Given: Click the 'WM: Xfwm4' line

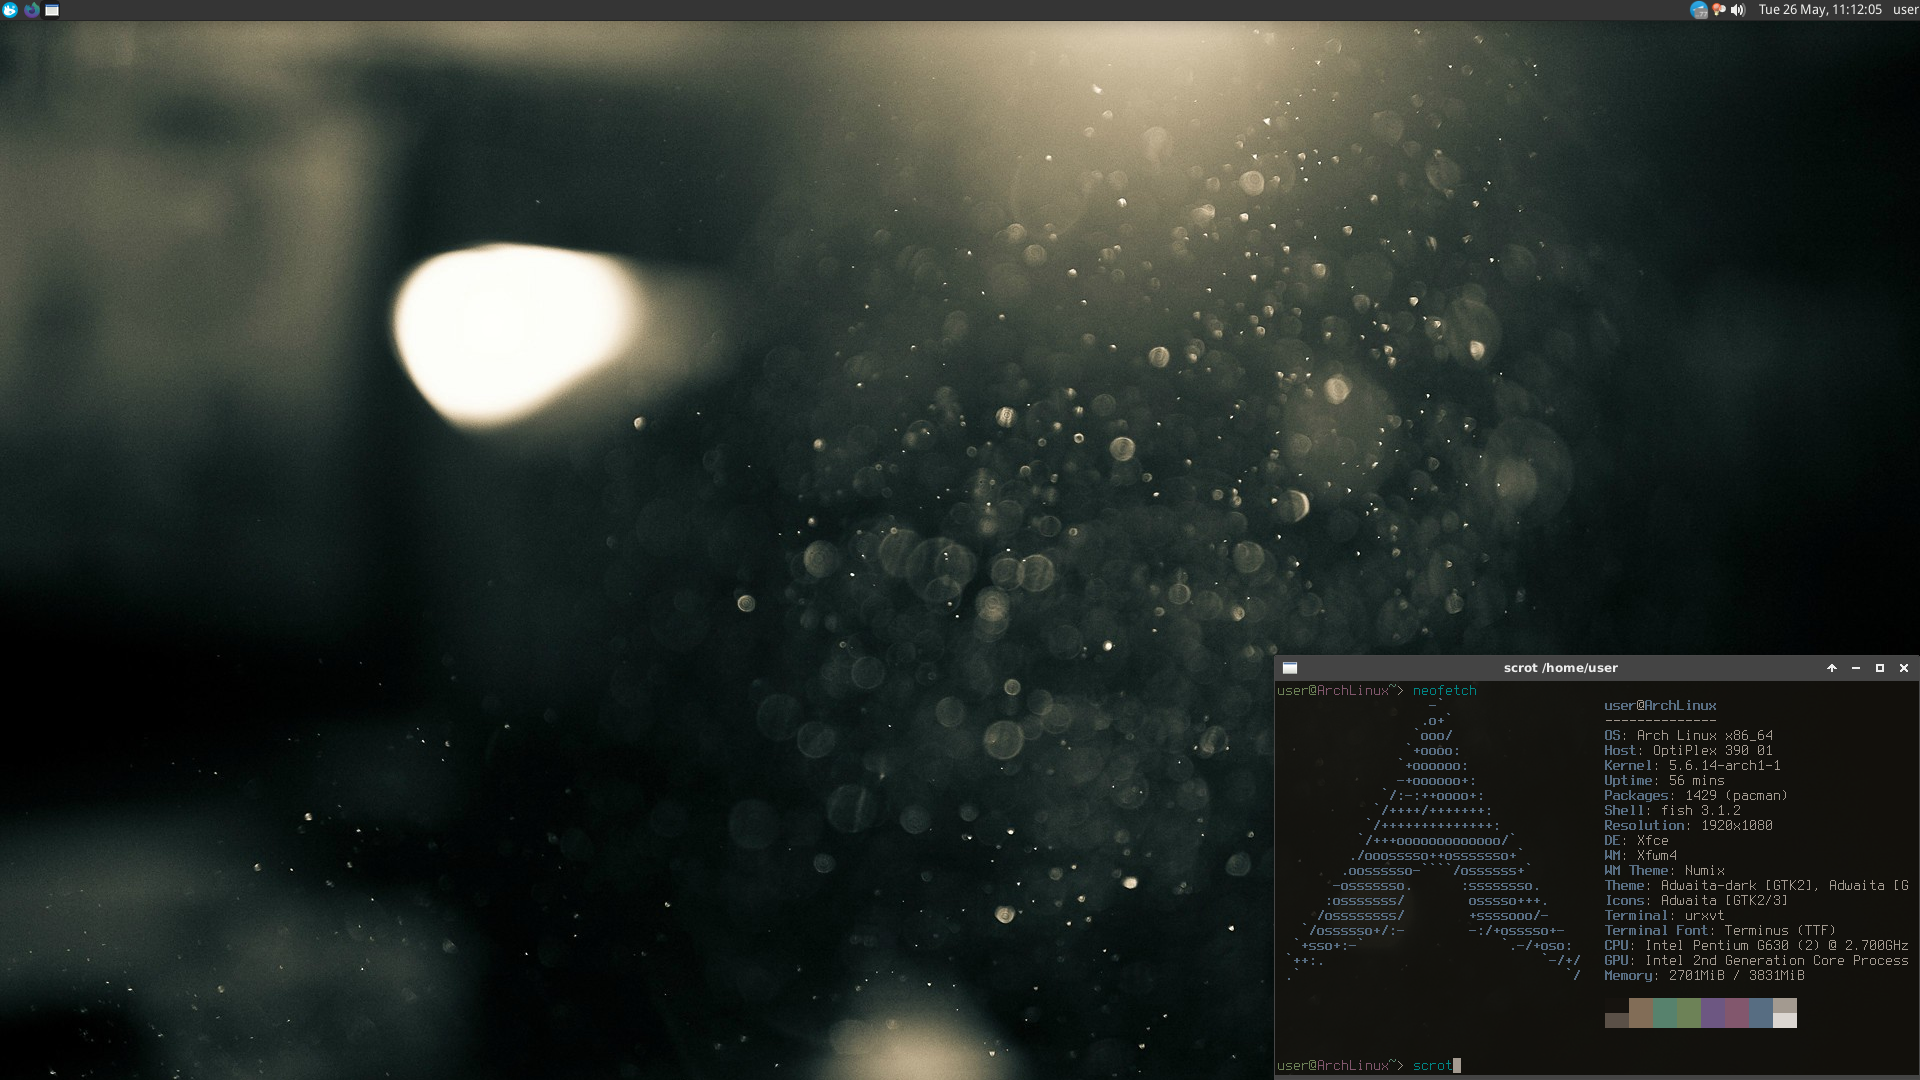Looking at the screenshot, I should 1640,856.
